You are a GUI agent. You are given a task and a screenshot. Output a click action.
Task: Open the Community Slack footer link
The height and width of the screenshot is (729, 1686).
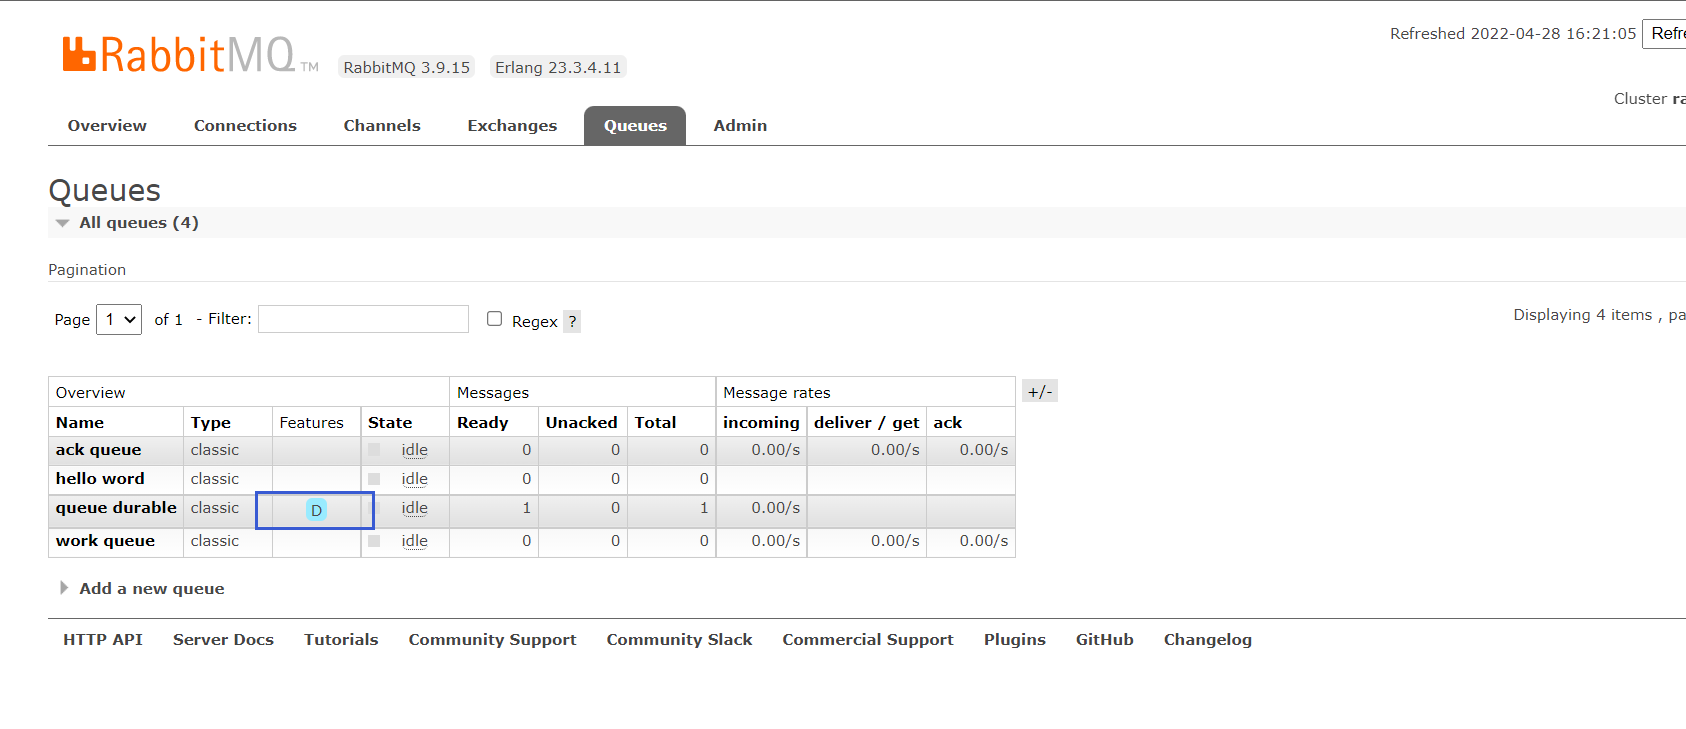679,639
